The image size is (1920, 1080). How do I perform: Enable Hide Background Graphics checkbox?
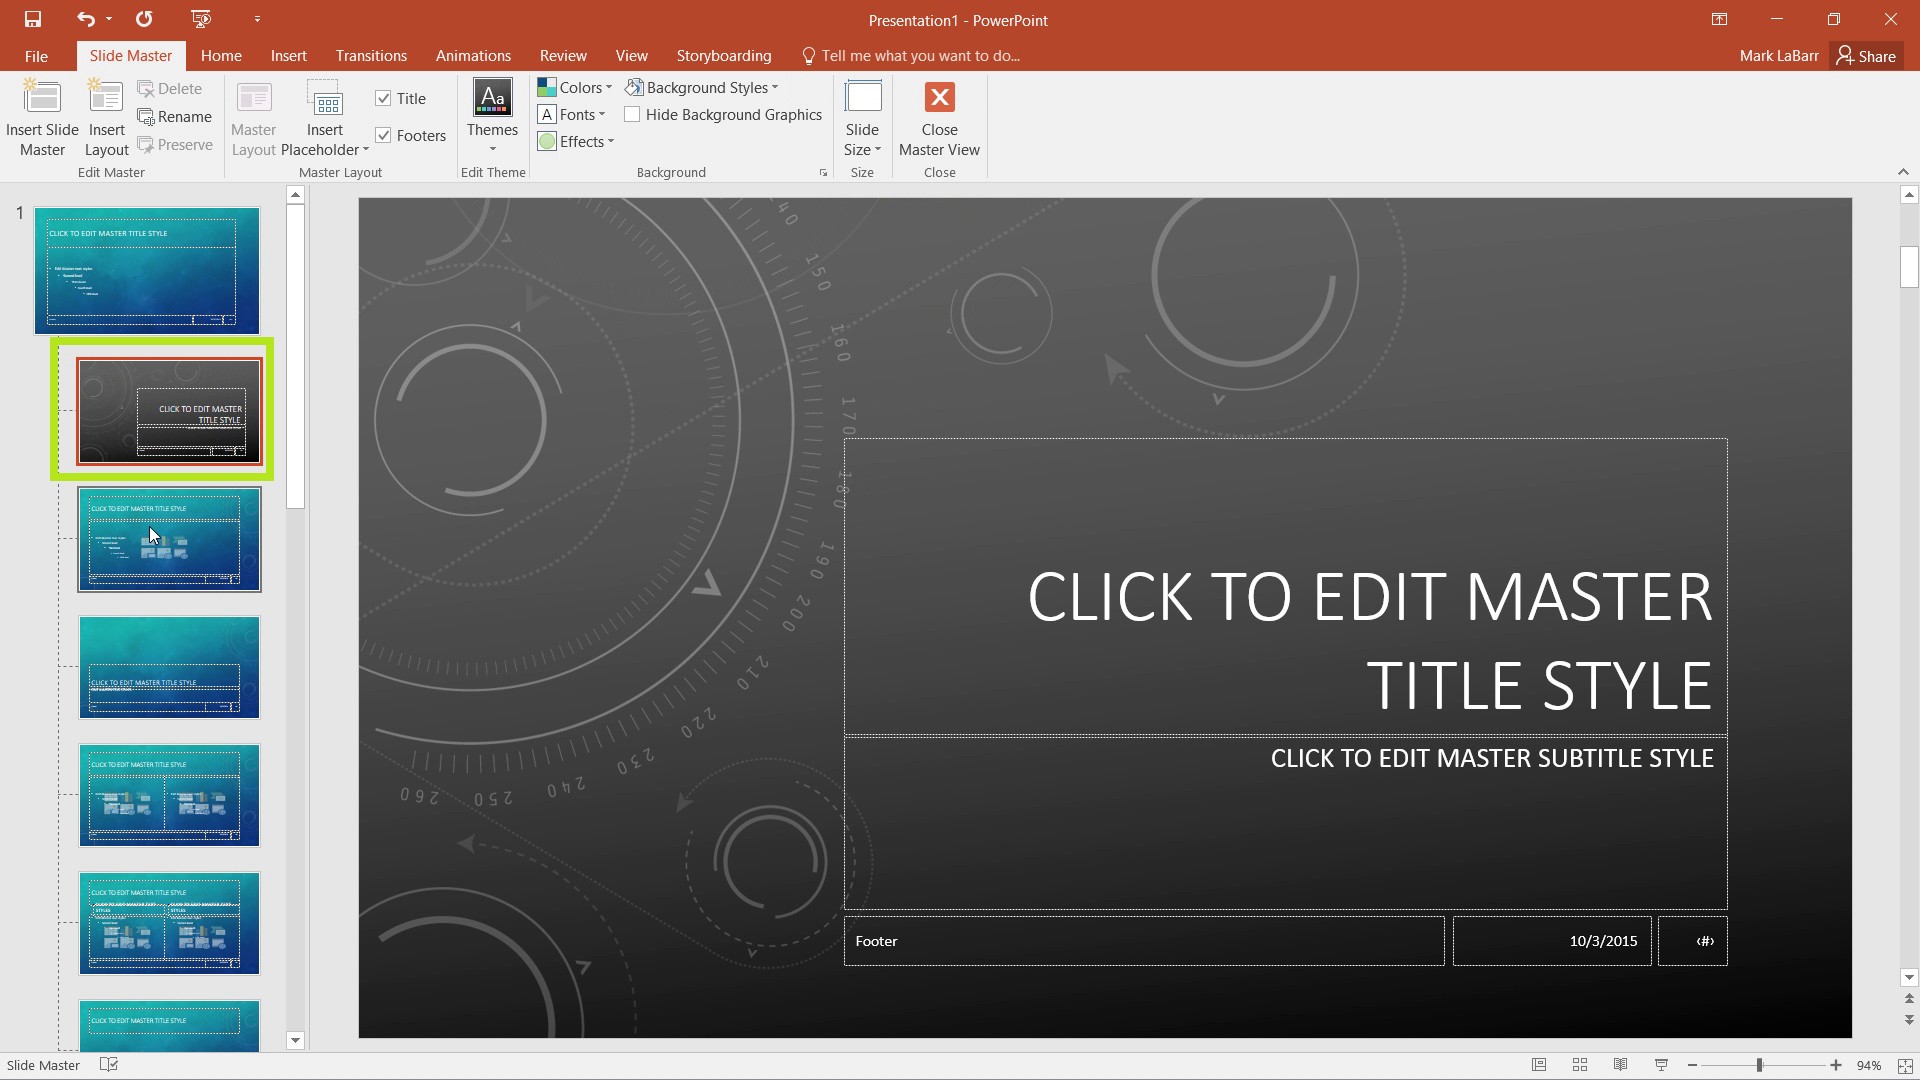click(x=633, y=115)
